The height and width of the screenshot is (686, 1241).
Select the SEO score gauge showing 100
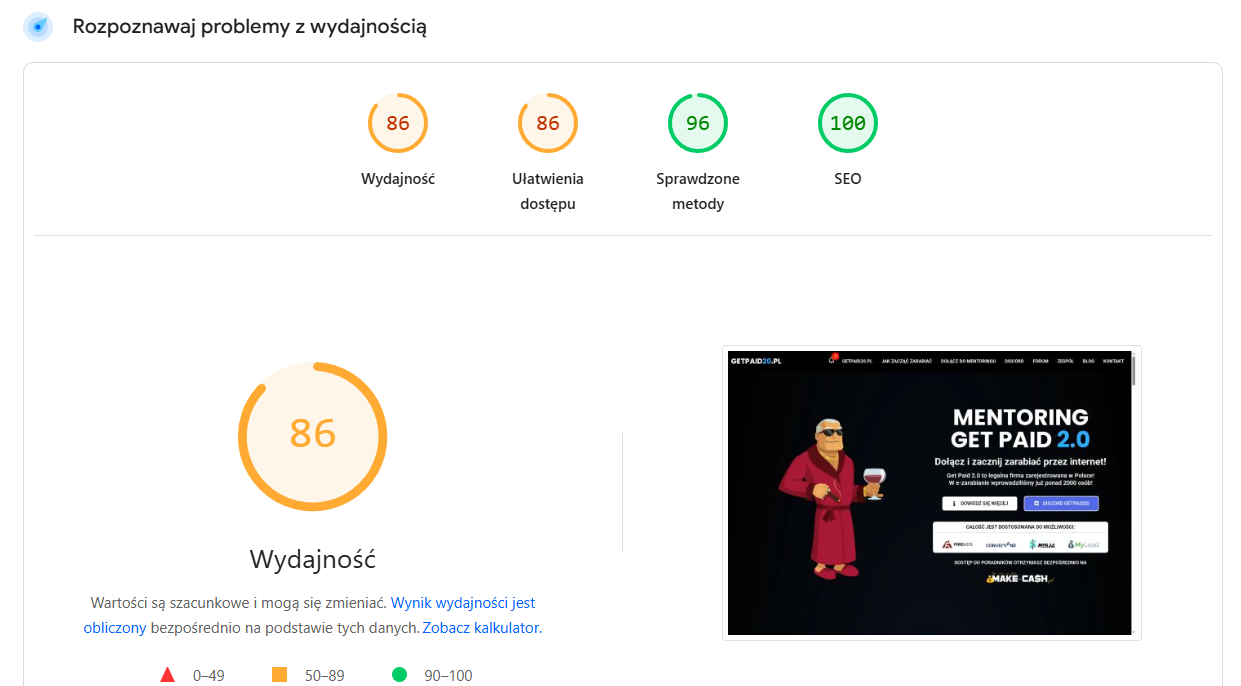(x=848, y=124)
